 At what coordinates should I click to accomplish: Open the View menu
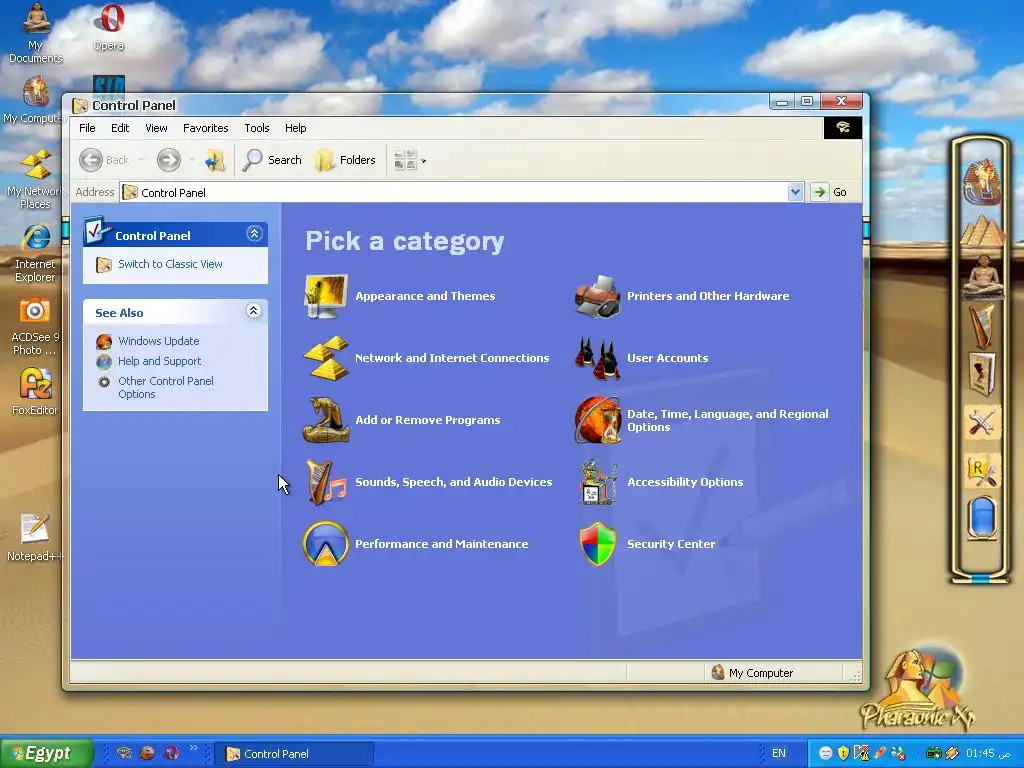(x=156, y=128)
